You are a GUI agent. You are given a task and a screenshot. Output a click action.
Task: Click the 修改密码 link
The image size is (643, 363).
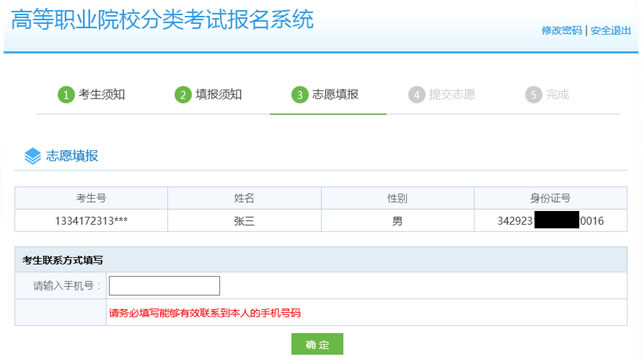(561, 31)
